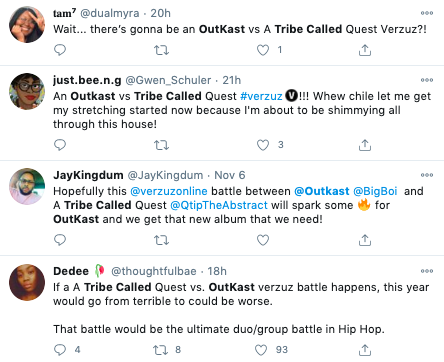444x362 pixels.
Task: View Dedee's profile picture
Action: 27,282
